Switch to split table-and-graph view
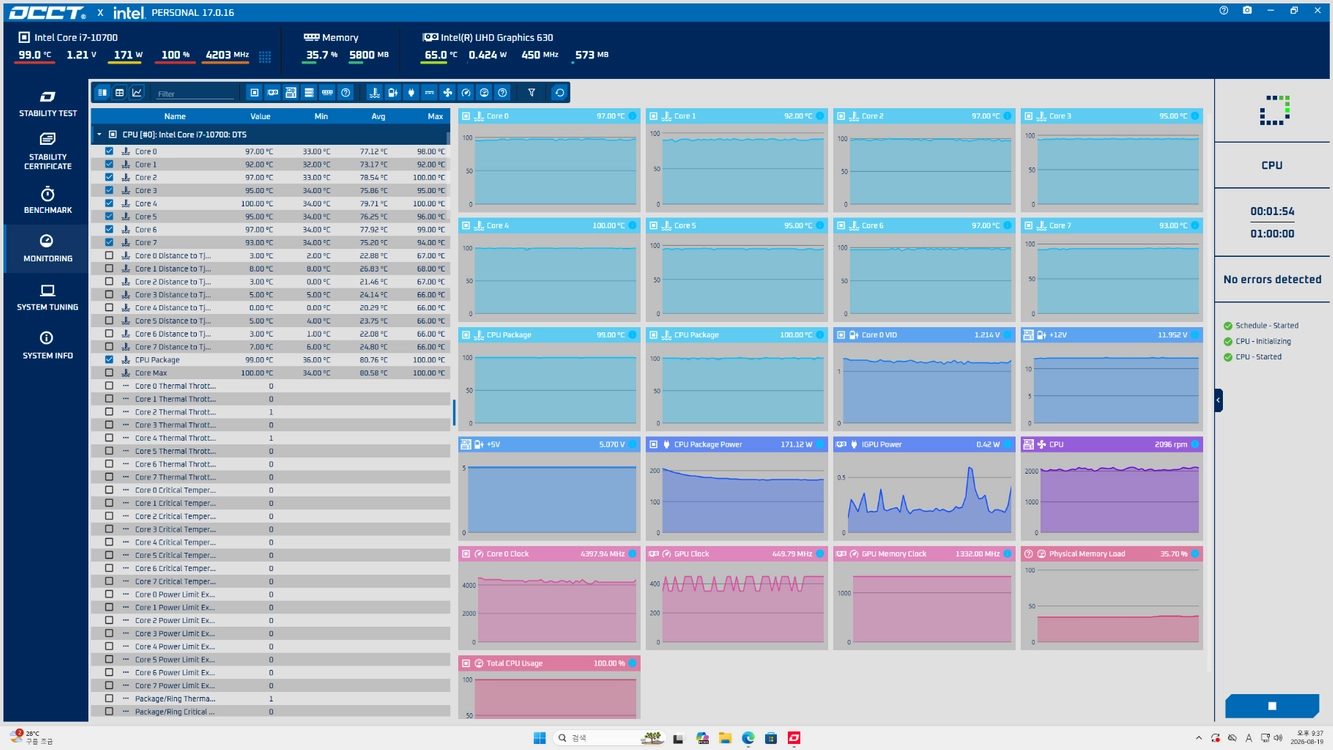This screenshot has width=1333, height=750. click(102, 93)
